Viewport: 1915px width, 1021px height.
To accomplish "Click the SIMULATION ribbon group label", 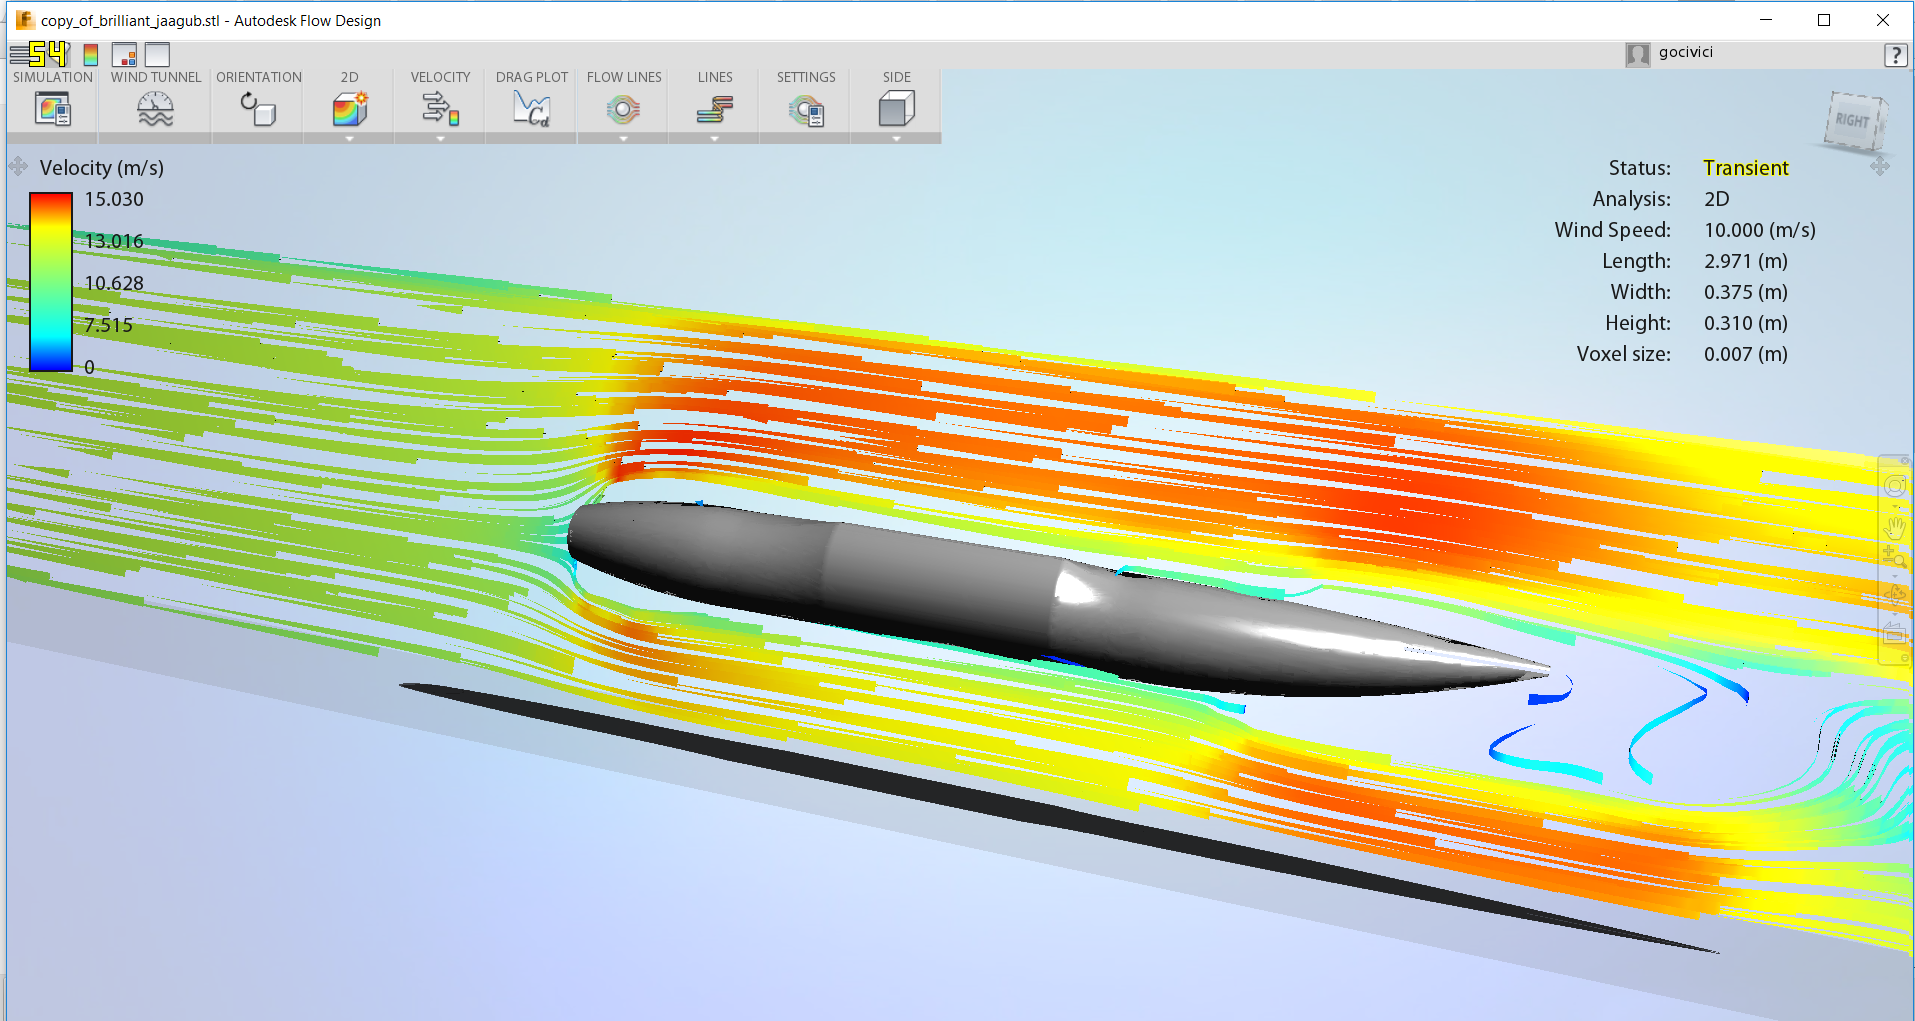I will pyautogui.click(x=52, y=76).
